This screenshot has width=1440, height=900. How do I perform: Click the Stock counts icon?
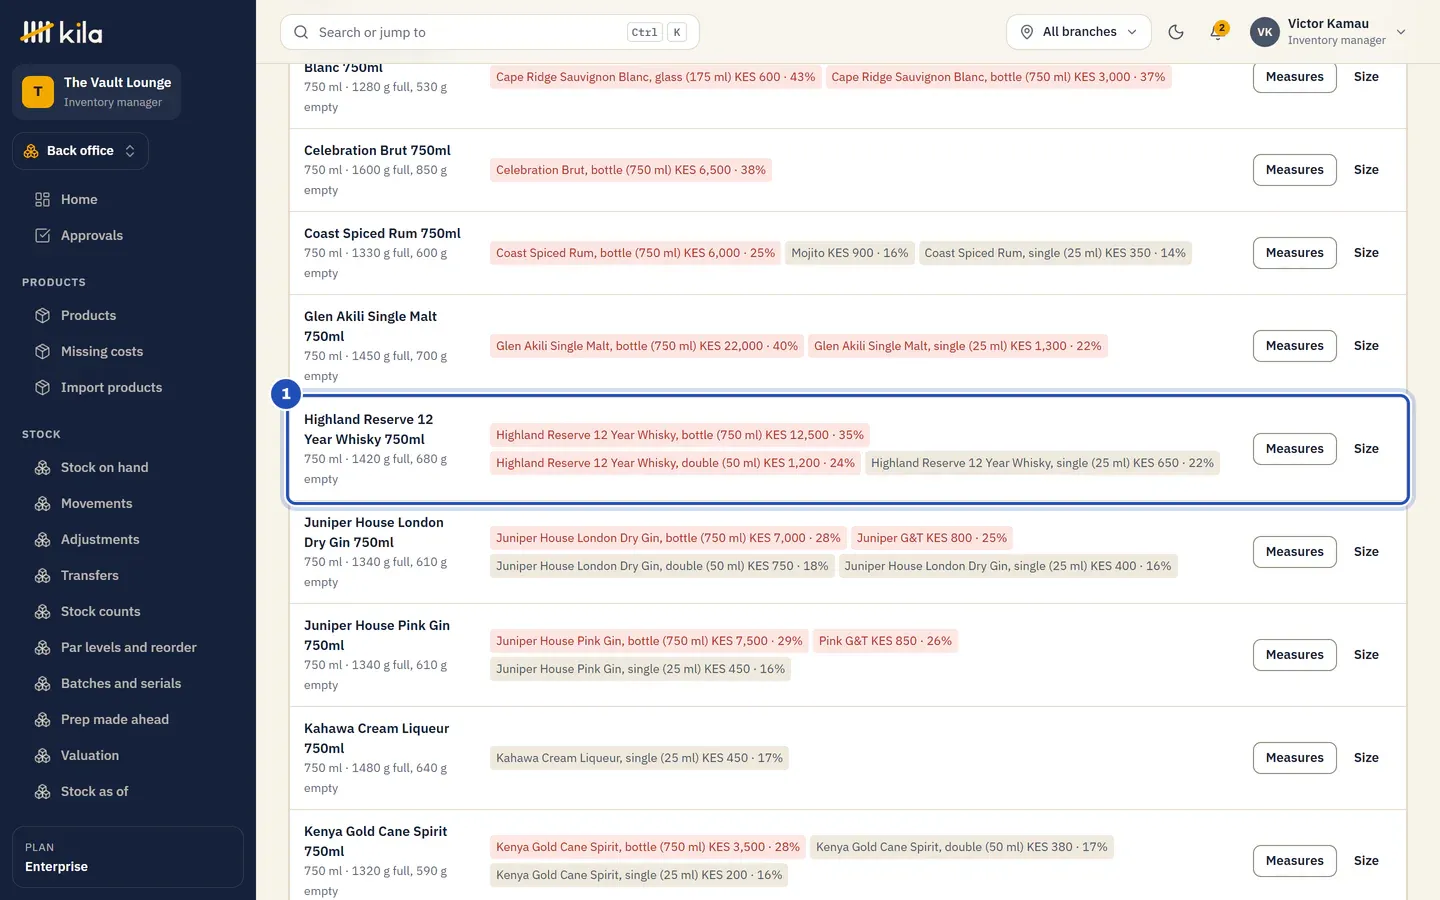pyautogui.click(x=42, y=611)
